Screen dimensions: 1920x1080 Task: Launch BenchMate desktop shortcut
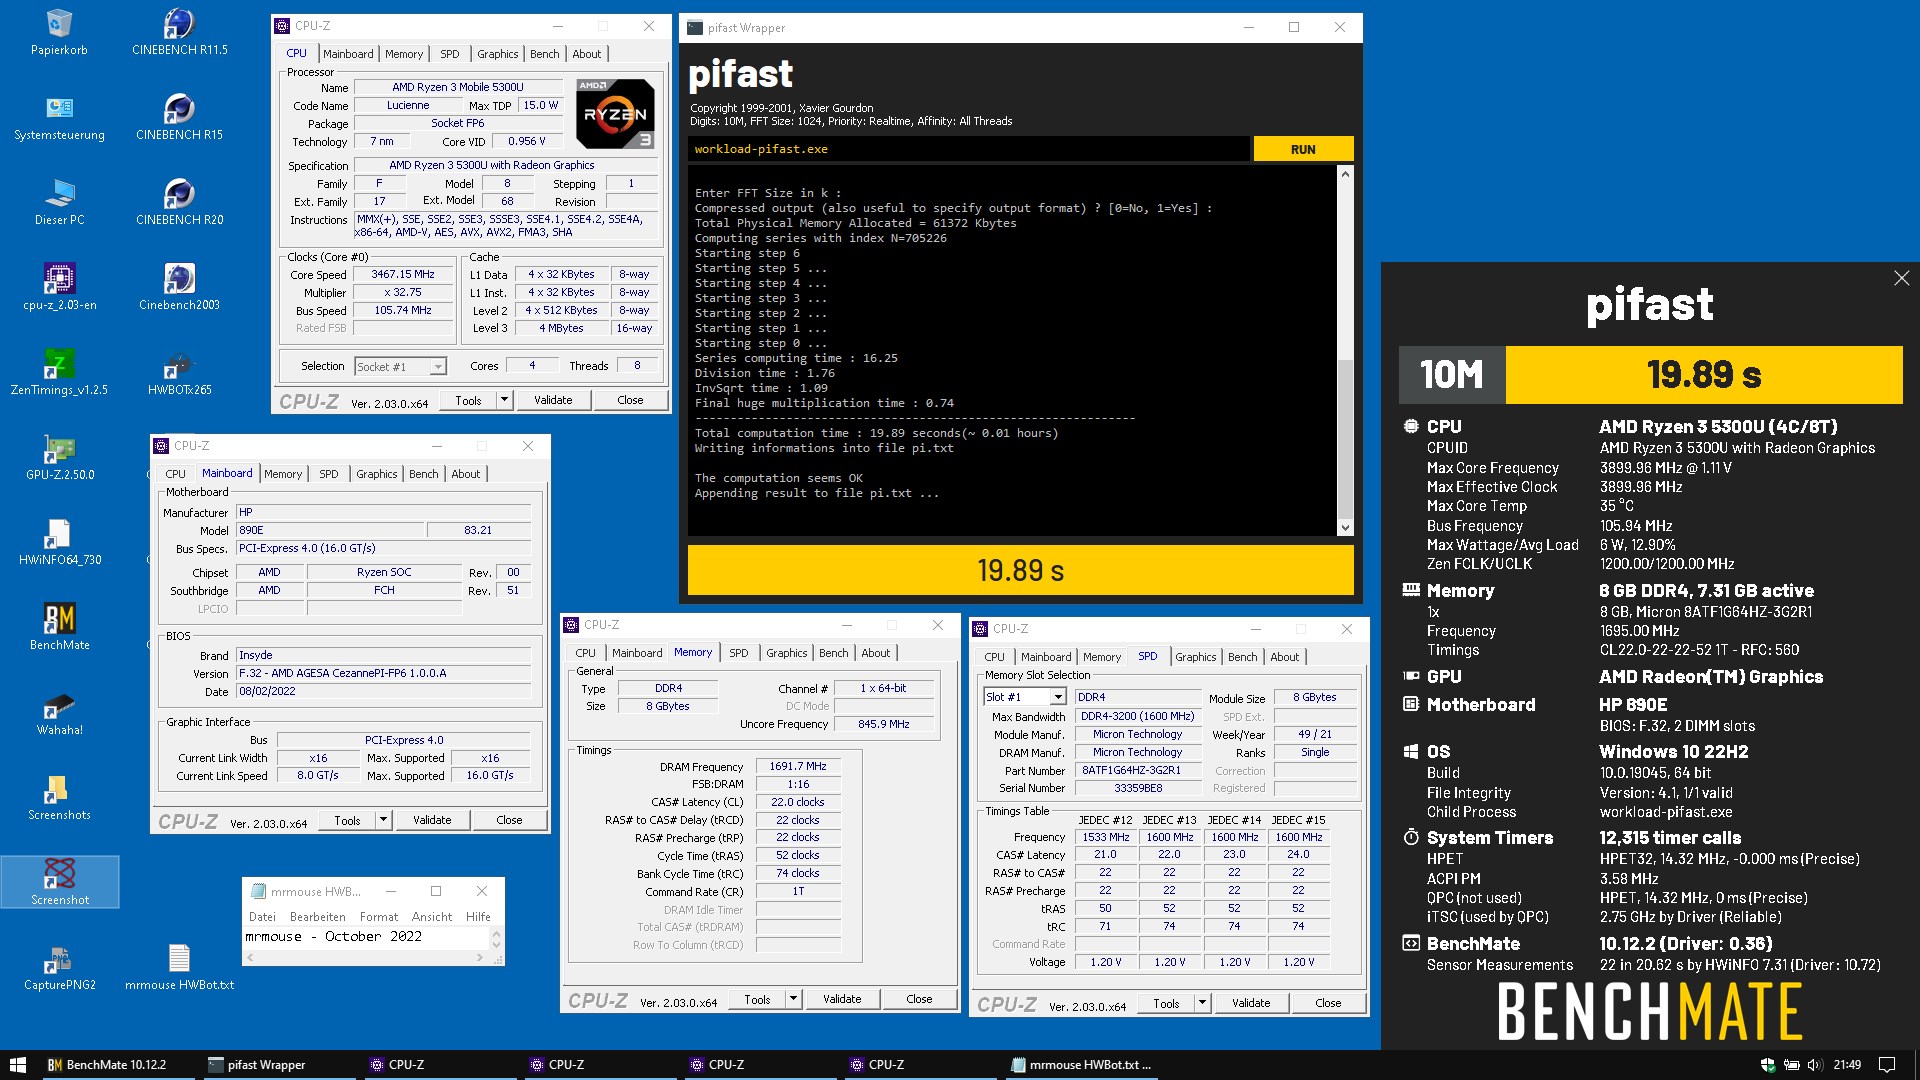[x=59, y=627]
